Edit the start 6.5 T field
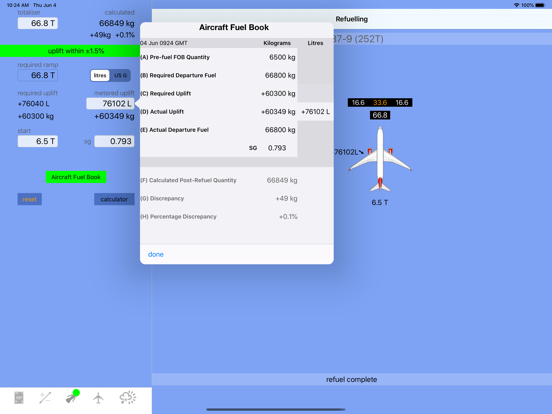Image resolution: width=552 pixels, height=414 pixels. pyautogui.click(x=38, y=141)
